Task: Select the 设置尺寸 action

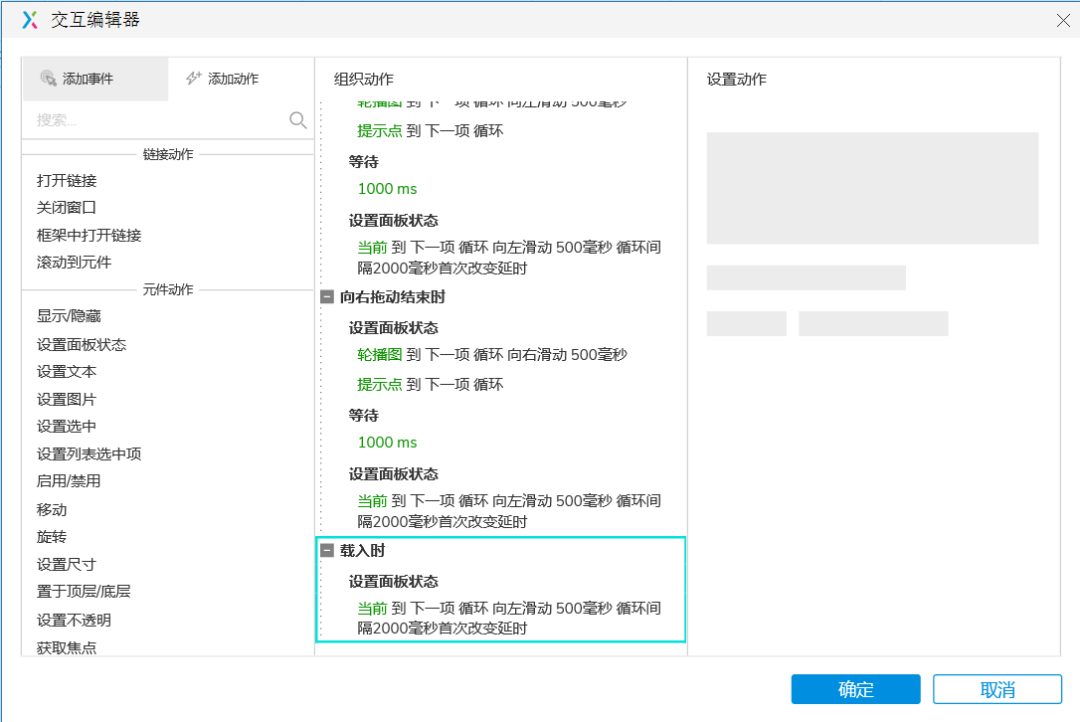Action: (x=67, y=564)
